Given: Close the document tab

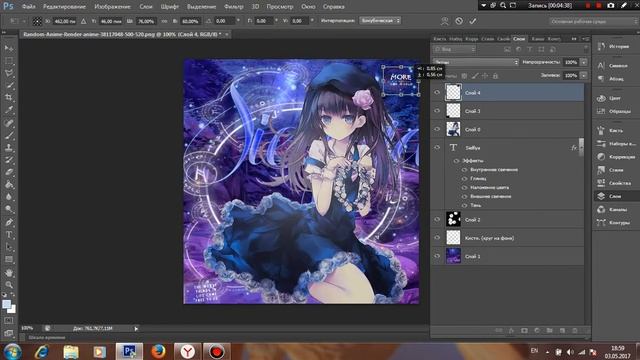Looking at the screenshot, I should [x=227, y=35].
